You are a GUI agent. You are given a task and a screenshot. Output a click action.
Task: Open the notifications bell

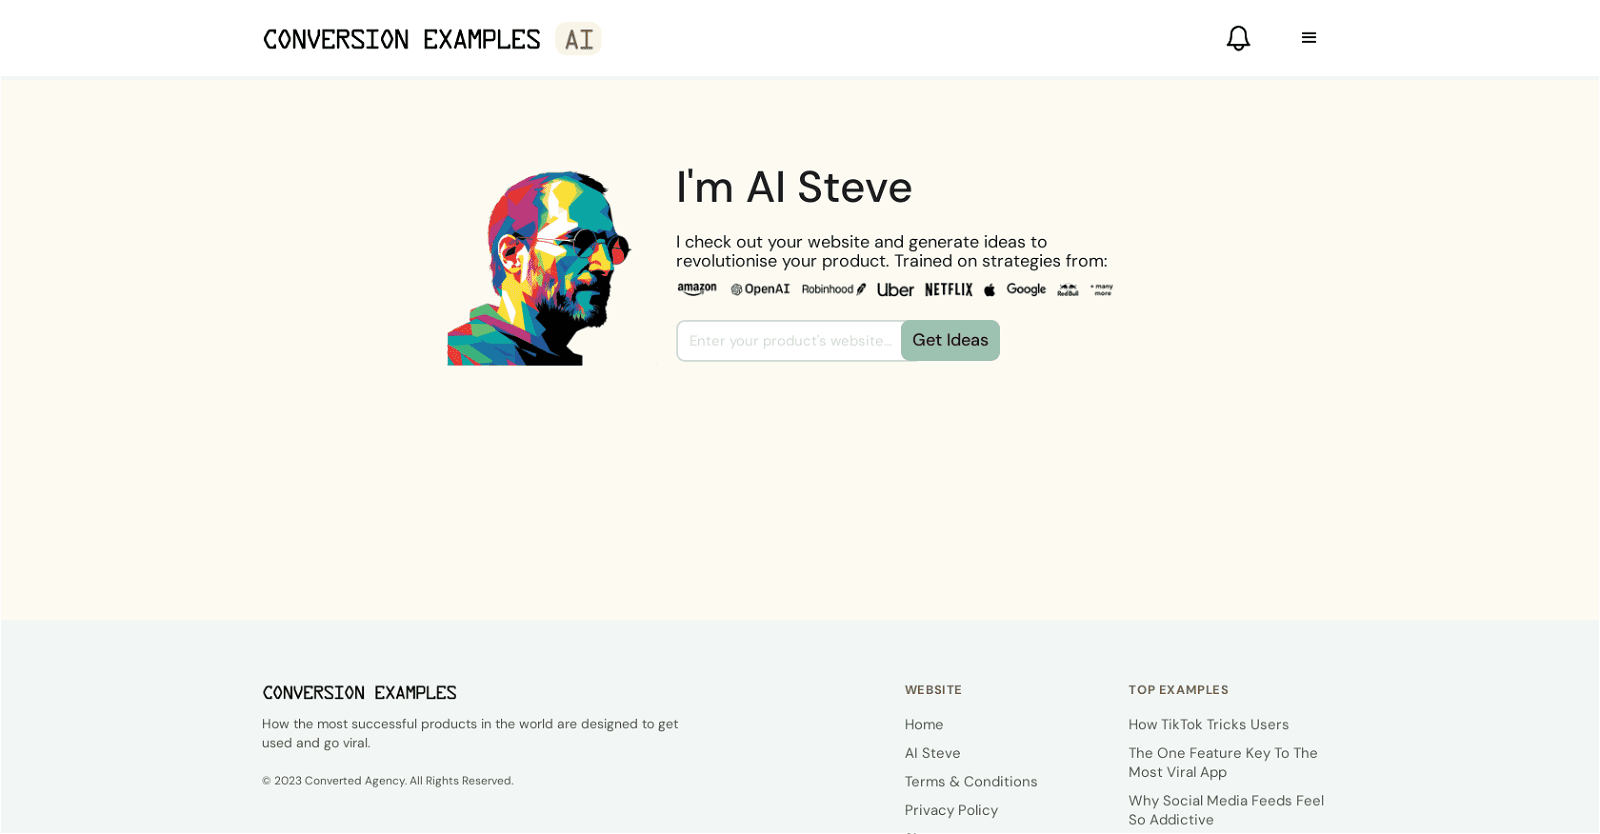(1238, 37)
